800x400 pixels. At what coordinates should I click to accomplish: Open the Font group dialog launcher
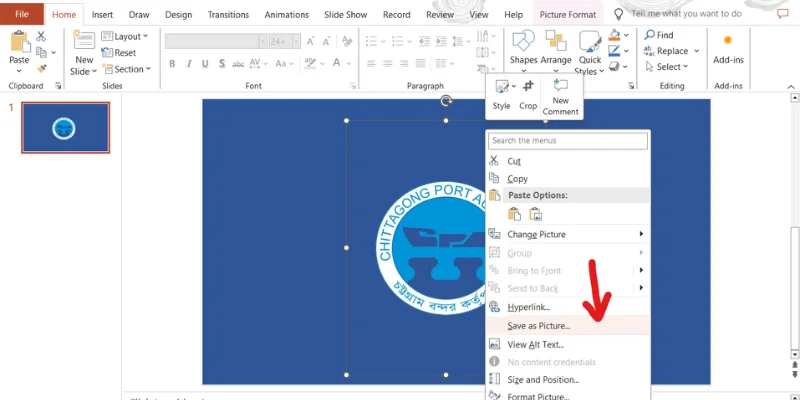(353, 86)
